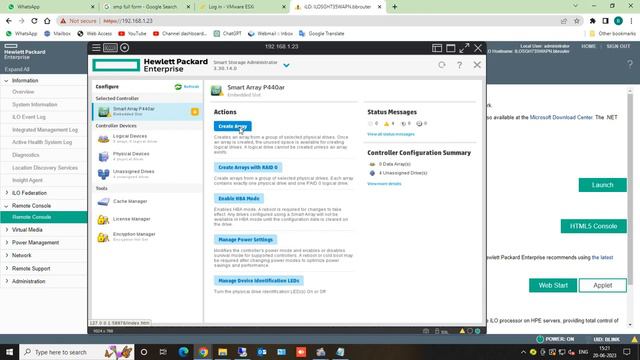The height and width of the screenshot is (360, 640).
Task: Expand the Remote Support section
Action: point(31,269)
